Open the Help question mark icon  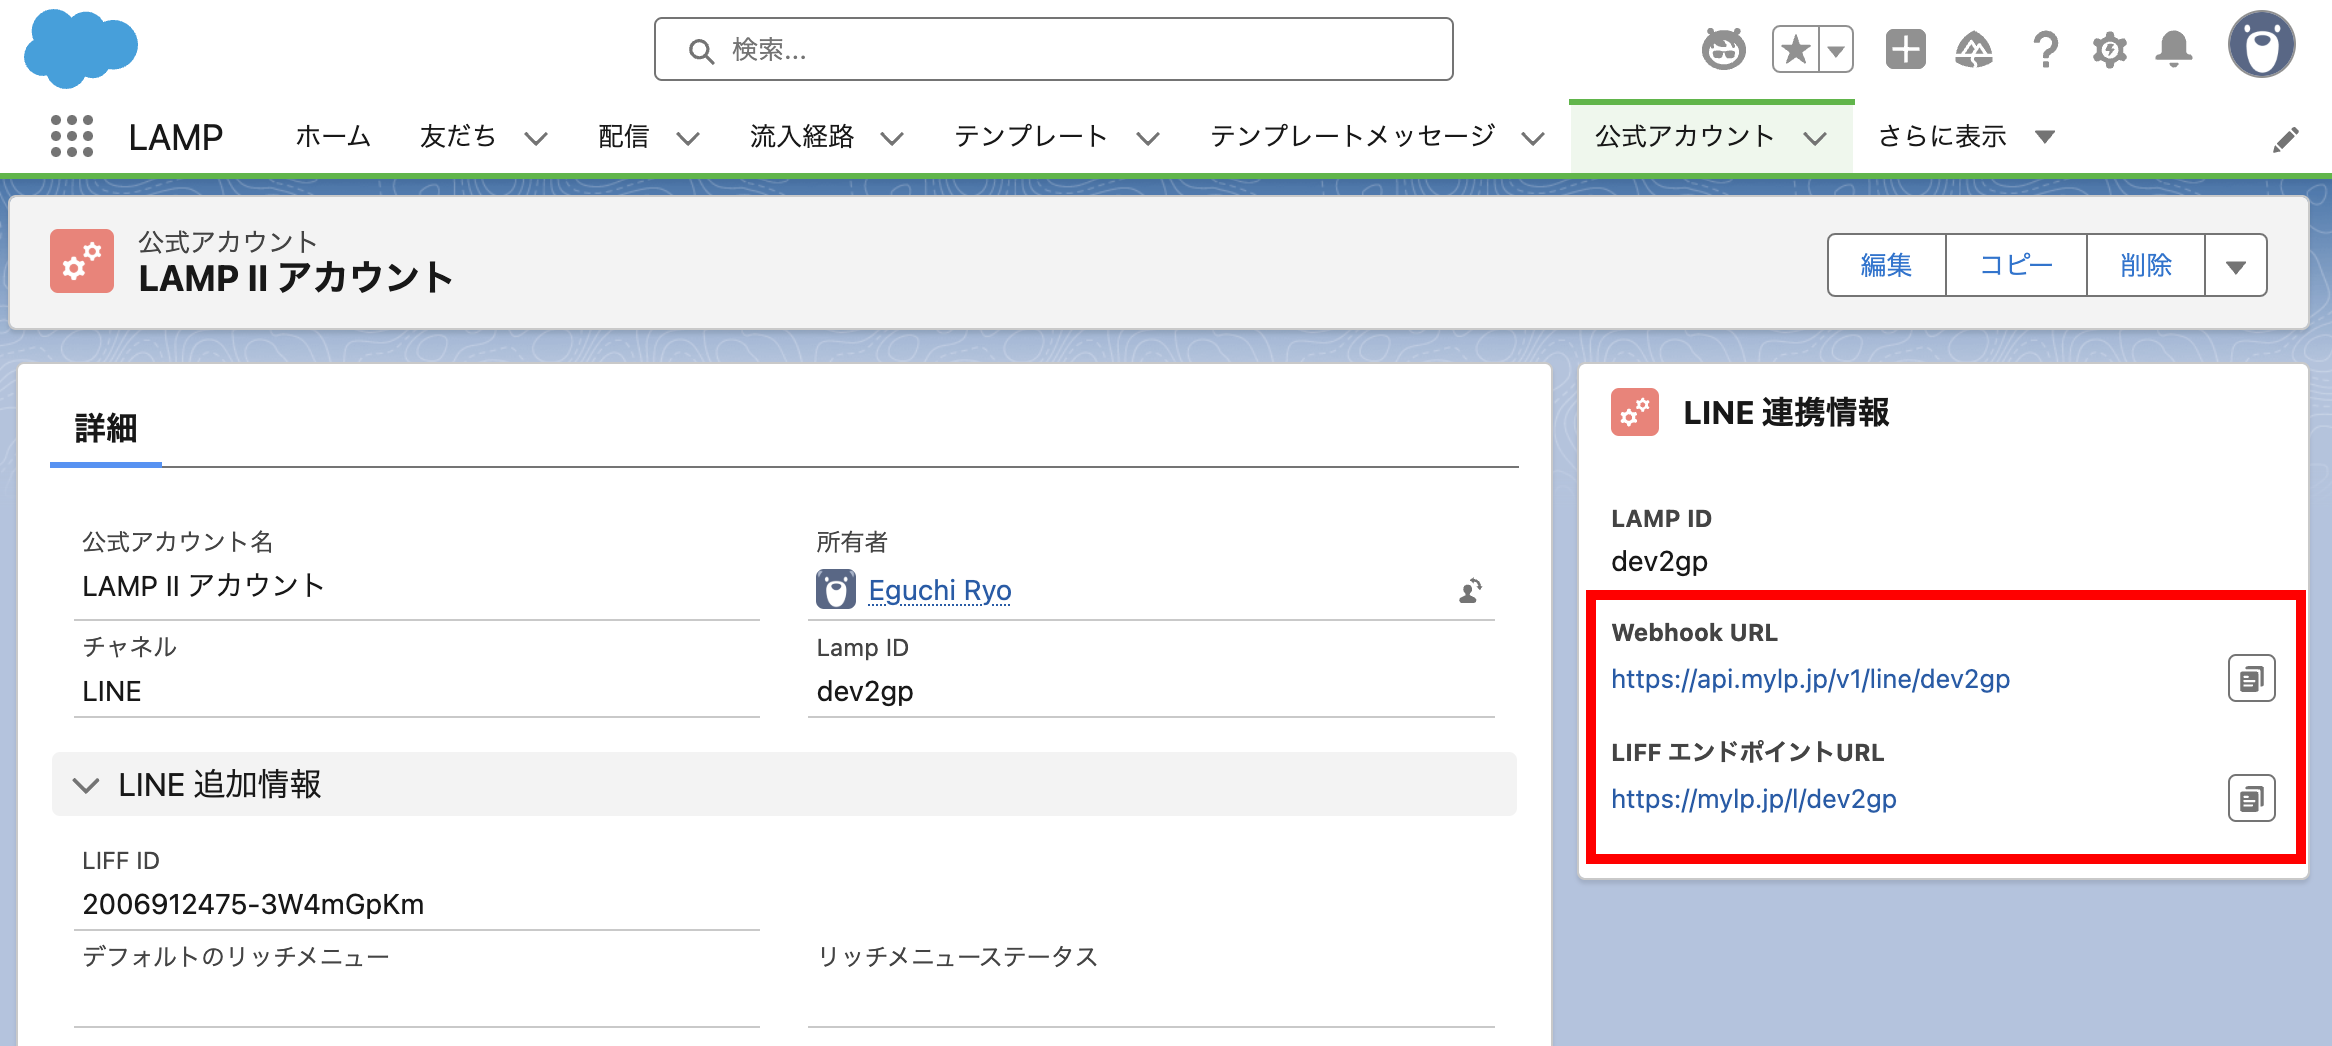pyautogui.click(x=2045, y=49)
